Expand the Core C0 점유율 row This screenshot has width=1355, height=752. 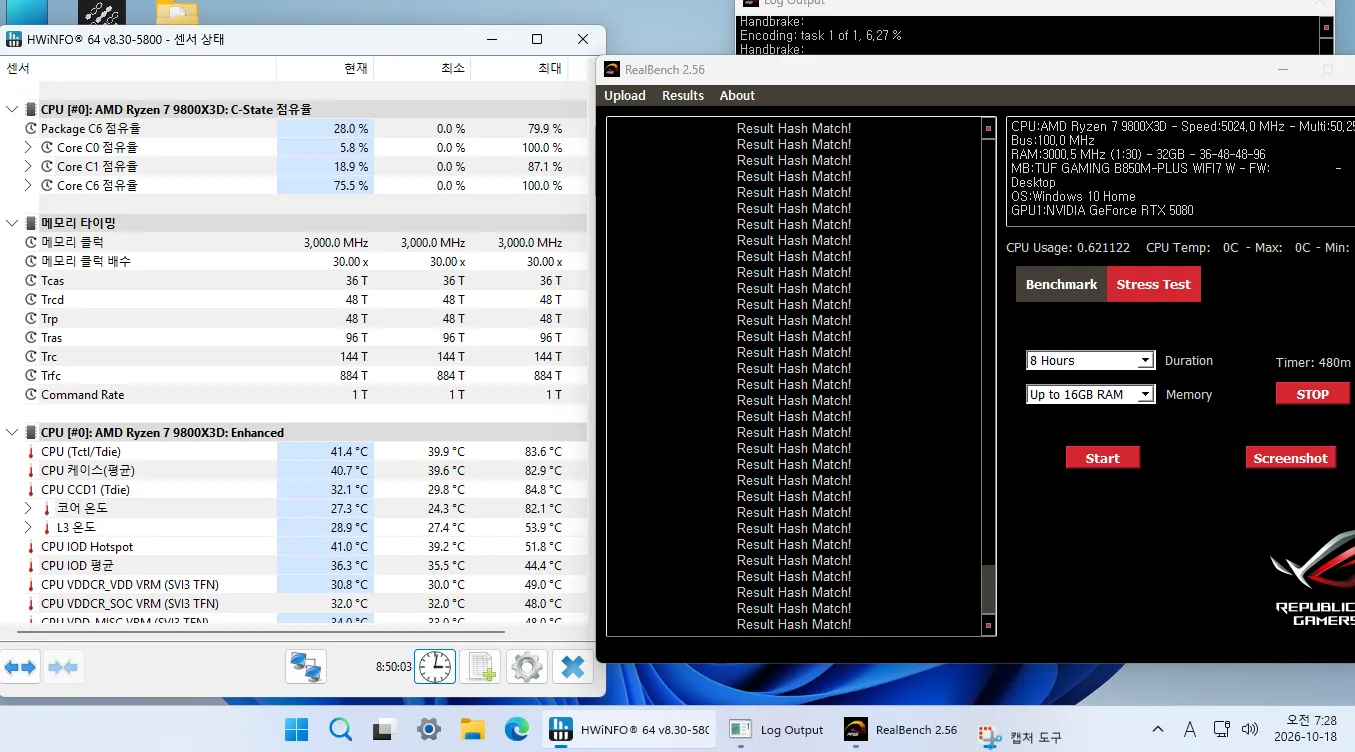28,148
